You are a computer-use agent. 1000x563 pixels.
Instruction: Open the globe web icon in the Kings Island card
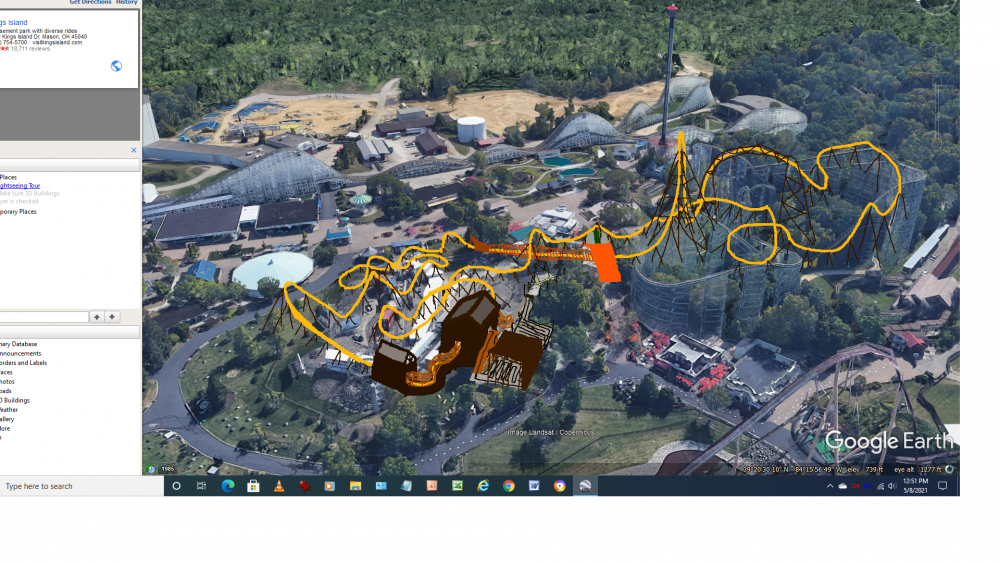coord(116,66)
